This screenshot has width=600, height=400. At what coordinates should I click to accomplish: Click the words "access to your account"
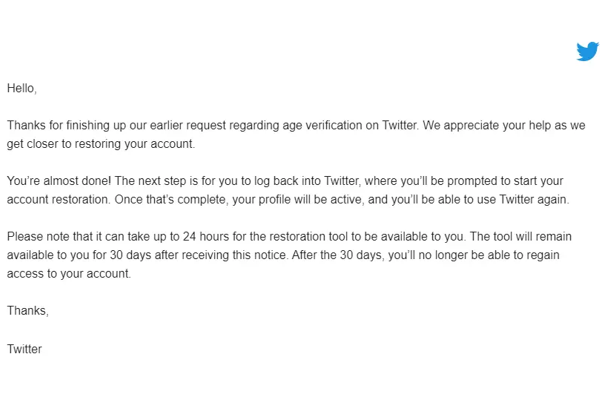click(68, 273)
